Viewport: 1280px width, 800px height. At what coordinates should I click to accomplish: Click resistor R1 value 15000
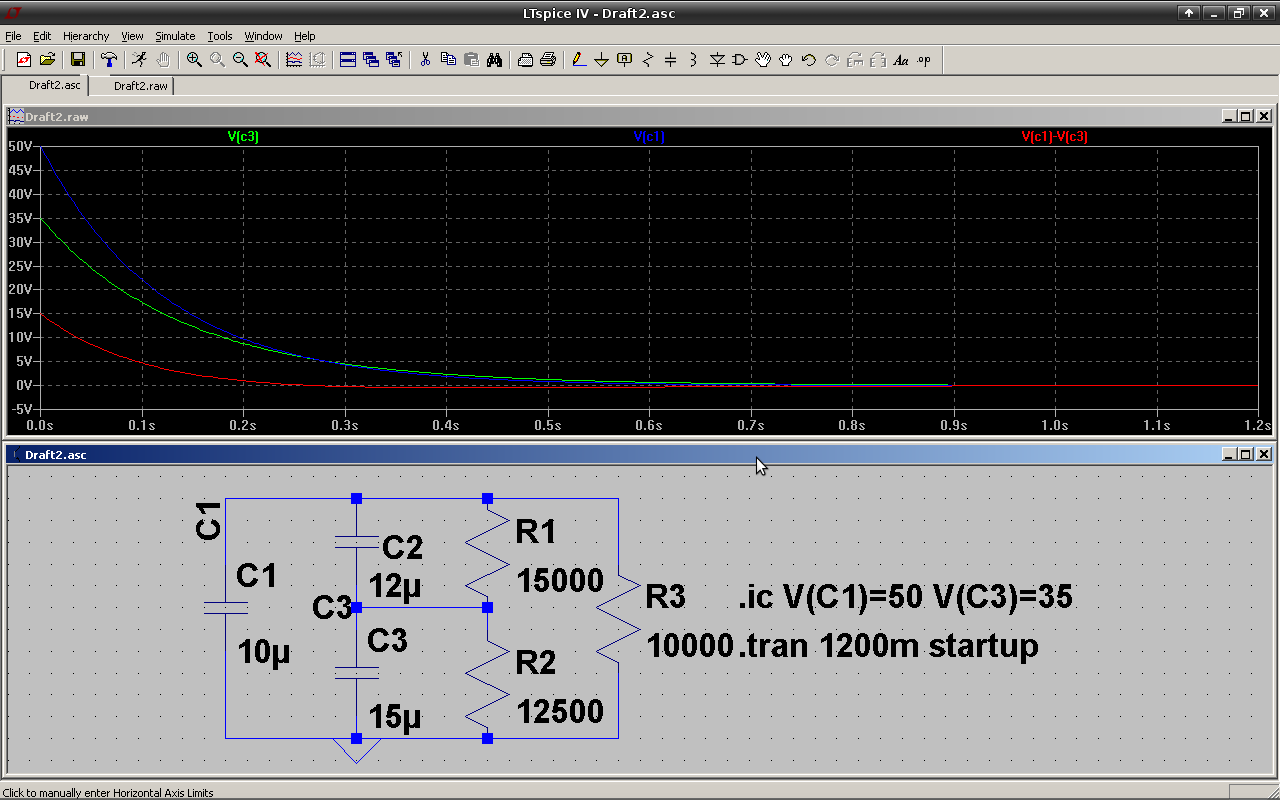(x=560, y=581)
